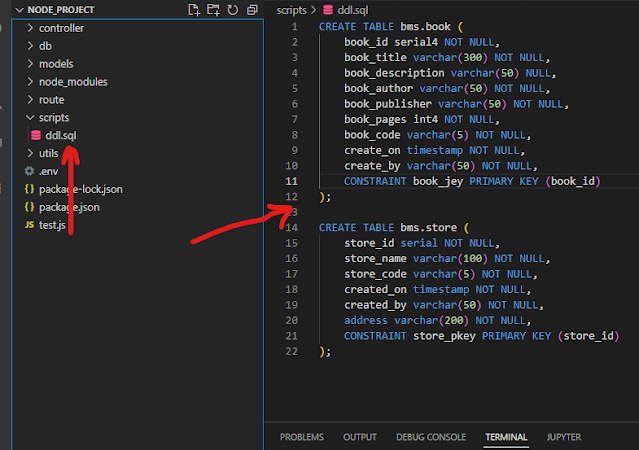Image resolution: width=639 pixels, height=450 pixels.
Task: Click the database icon in the breadcrumb
Action: coord(328,10)
